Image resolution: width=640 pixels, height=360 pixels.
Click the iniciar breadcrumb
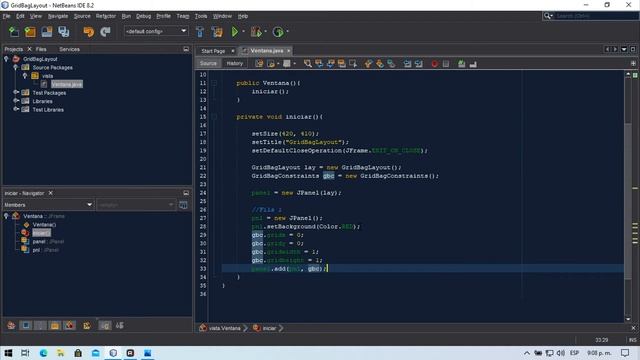(264, 328)
